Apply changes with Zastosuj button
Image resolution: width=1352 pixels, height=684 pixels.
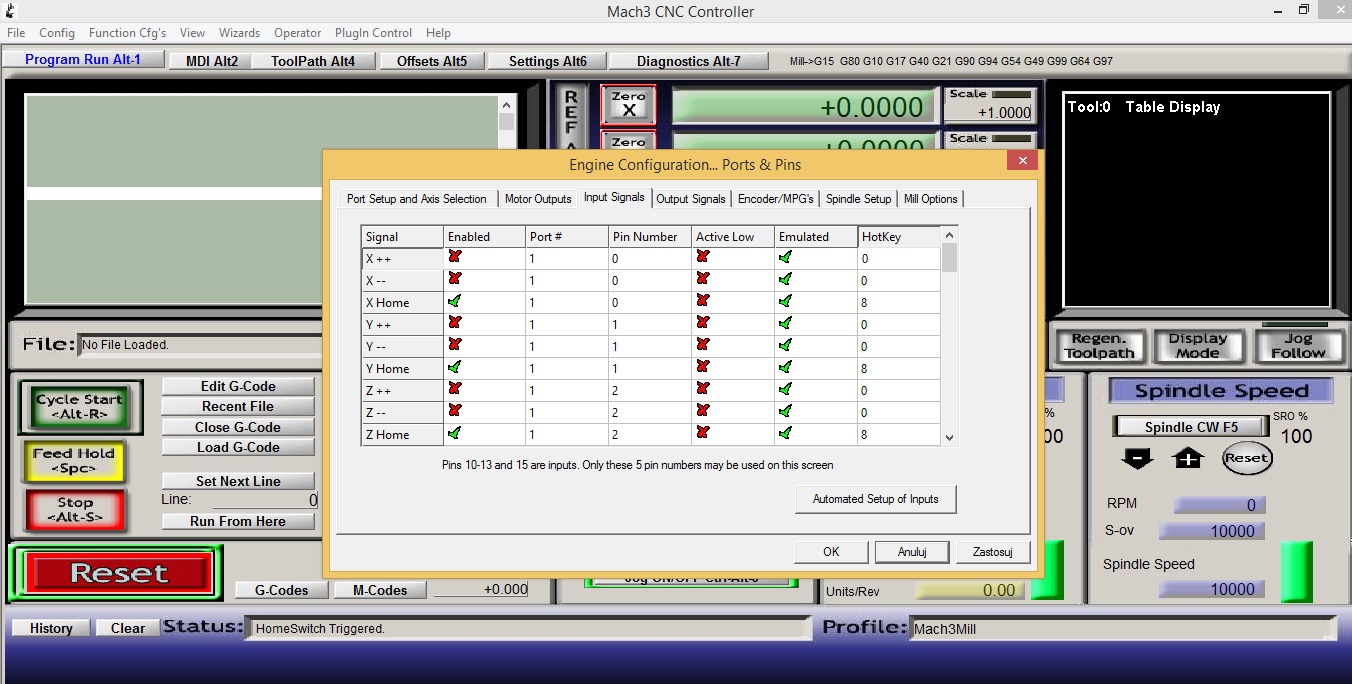993,552
